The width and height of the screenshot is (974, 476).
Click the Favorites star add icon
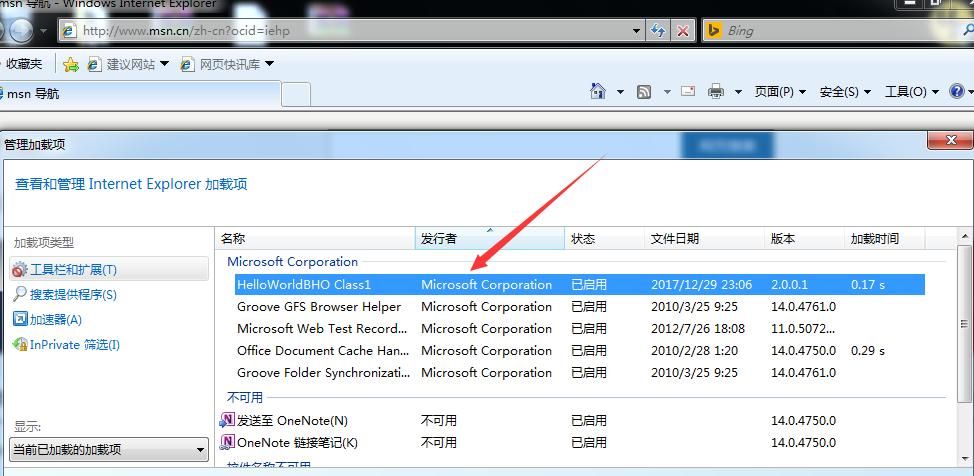pyautogui.click(x=71, y=64)
